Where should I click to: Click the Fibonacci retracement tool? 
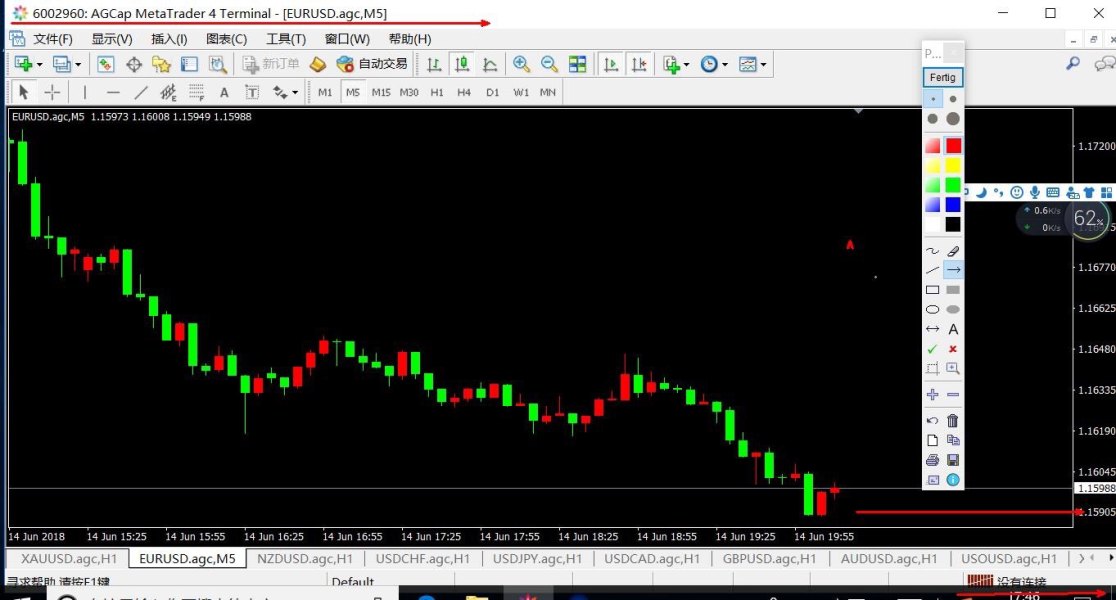(196, 92)
